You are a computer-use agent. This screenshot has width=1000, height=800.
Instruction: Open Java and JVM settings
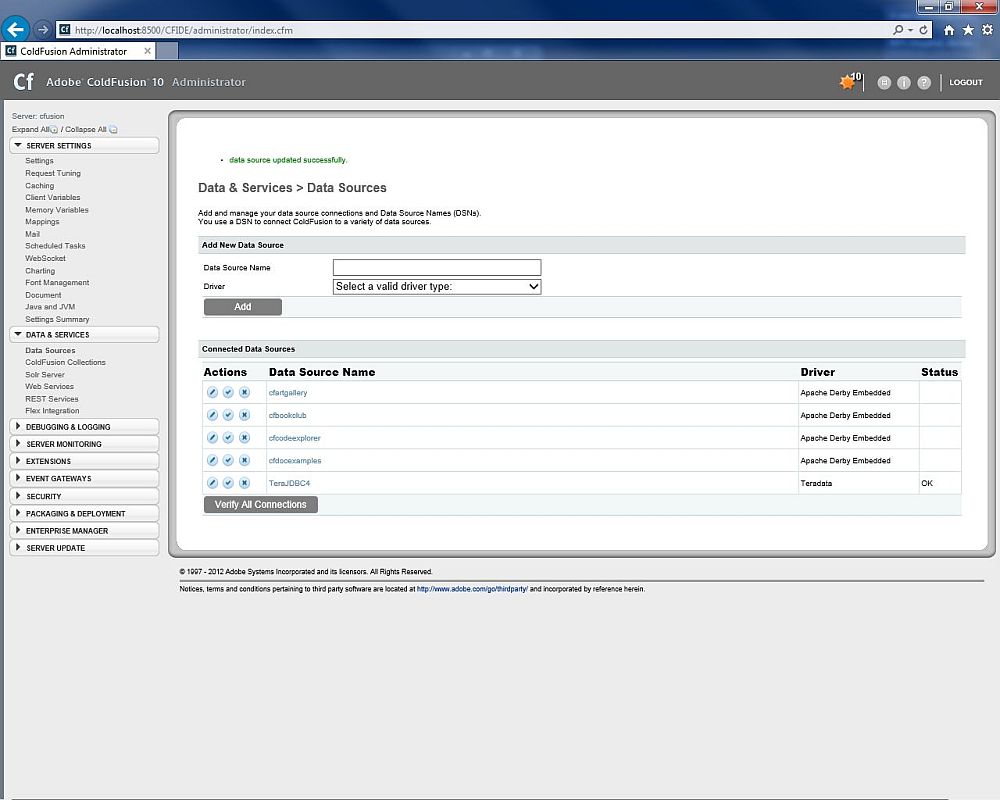[50, 307]
